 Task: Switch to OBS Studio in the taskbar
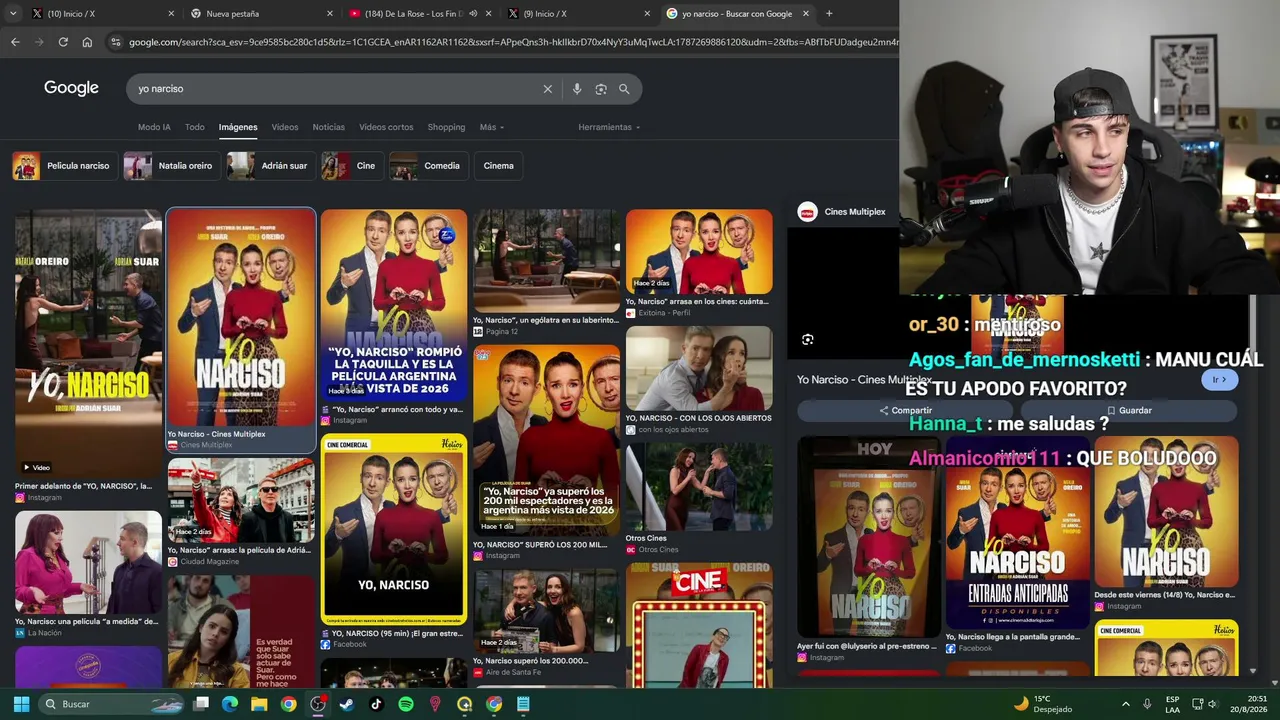(318, 704)
